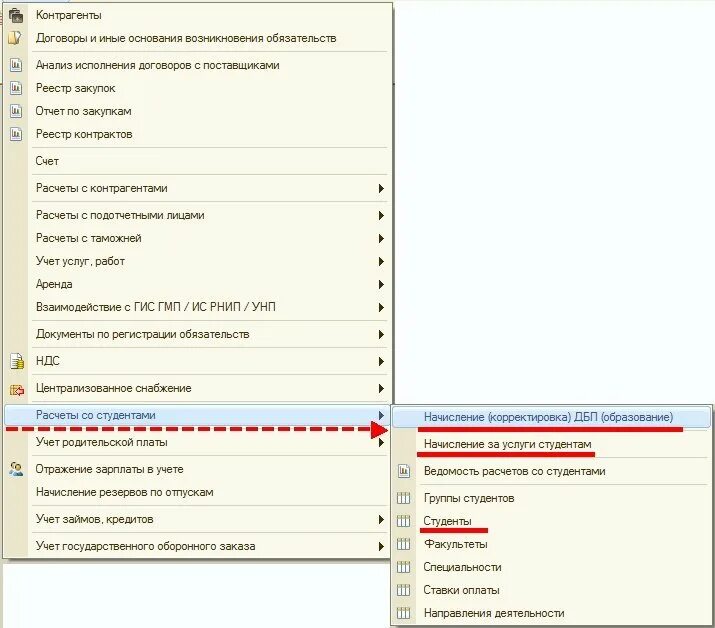This screenshot has height=628, width=715.
Task: Expand arrow for Документы по регистрации обязательств
Action: pos(381,334)
